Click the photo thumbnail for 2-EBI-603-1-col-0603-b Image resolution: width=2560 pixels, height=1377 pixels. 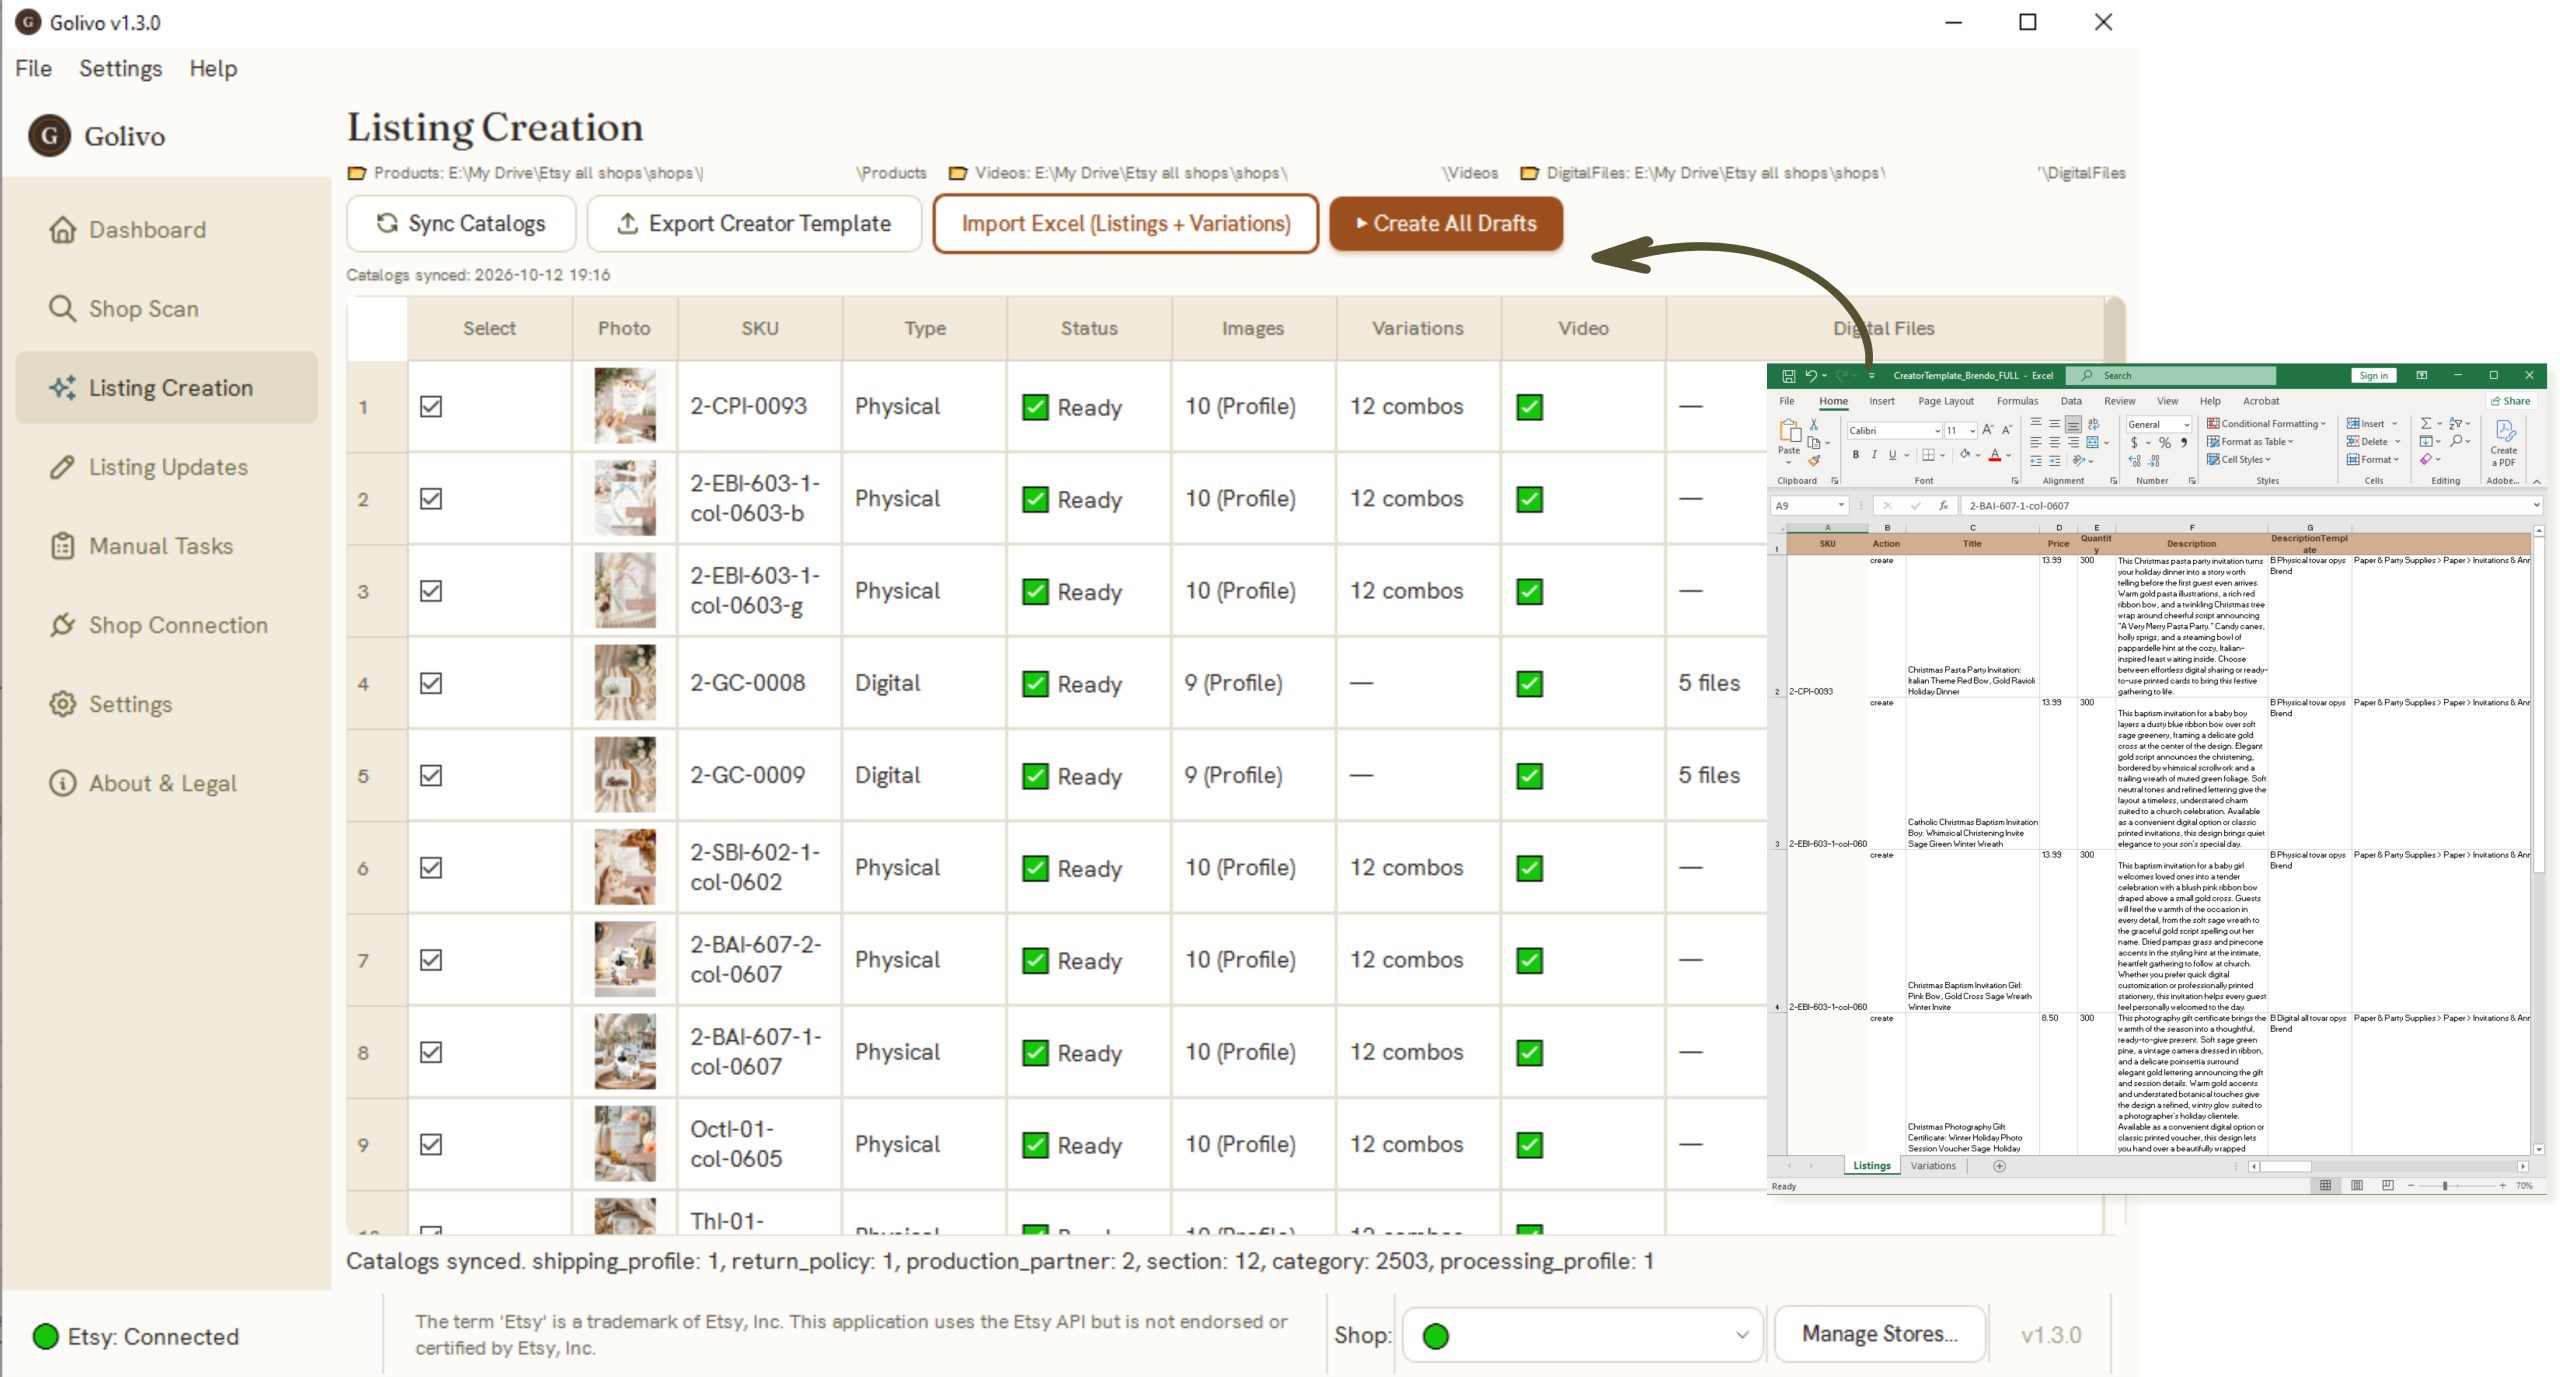[625, 498]
